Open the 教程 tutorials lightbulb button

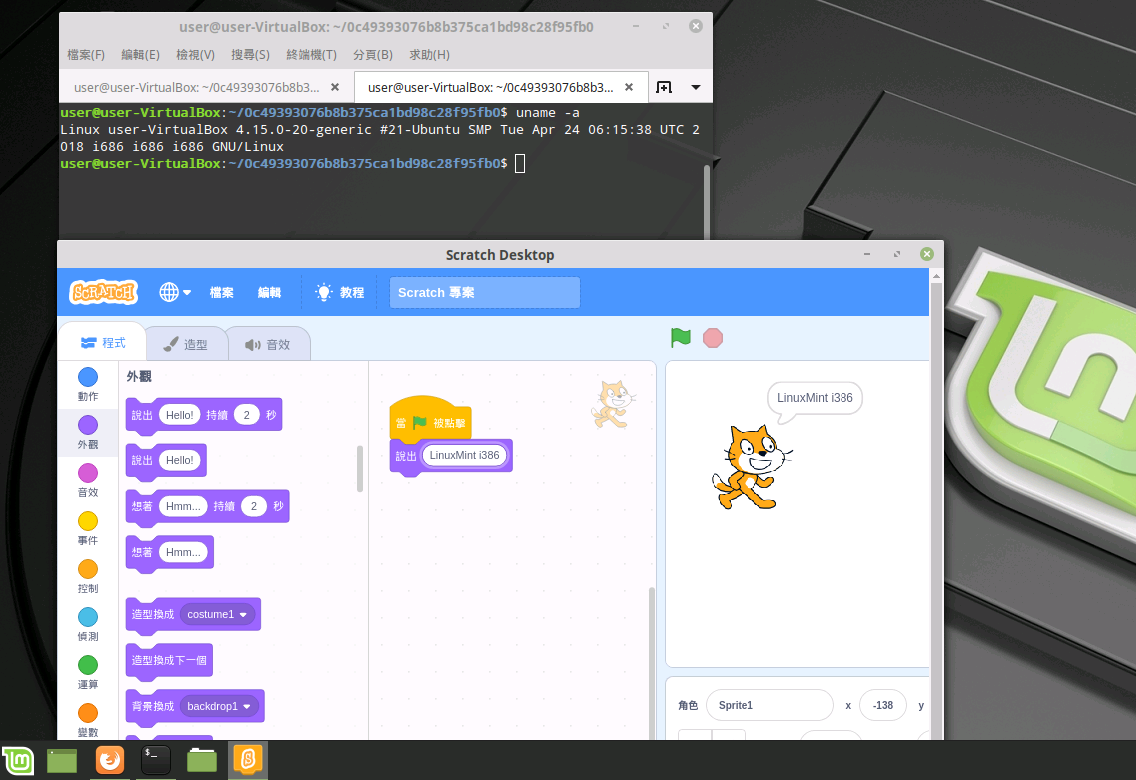340,293
